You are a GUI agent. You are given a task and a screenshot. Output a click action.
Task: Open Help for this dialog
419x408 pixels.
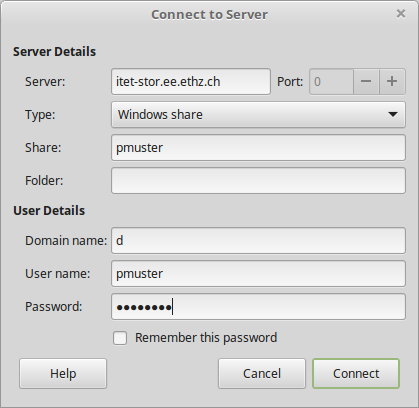click(63, 374)
